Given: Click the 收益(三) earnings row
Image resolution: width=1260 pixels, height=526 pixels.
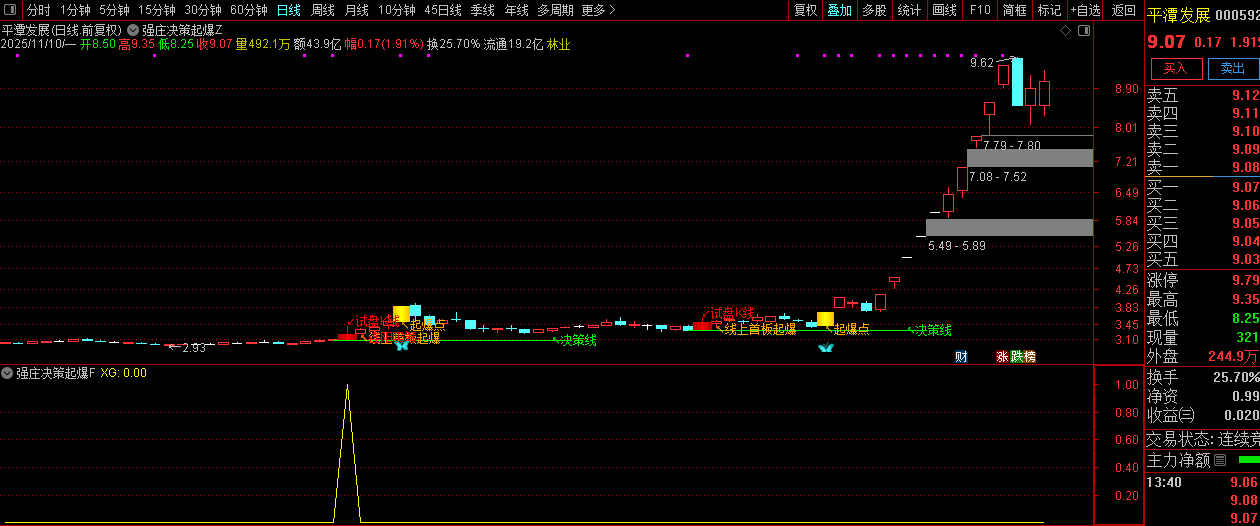Looking at the screenshot, I should point(1202,415).
